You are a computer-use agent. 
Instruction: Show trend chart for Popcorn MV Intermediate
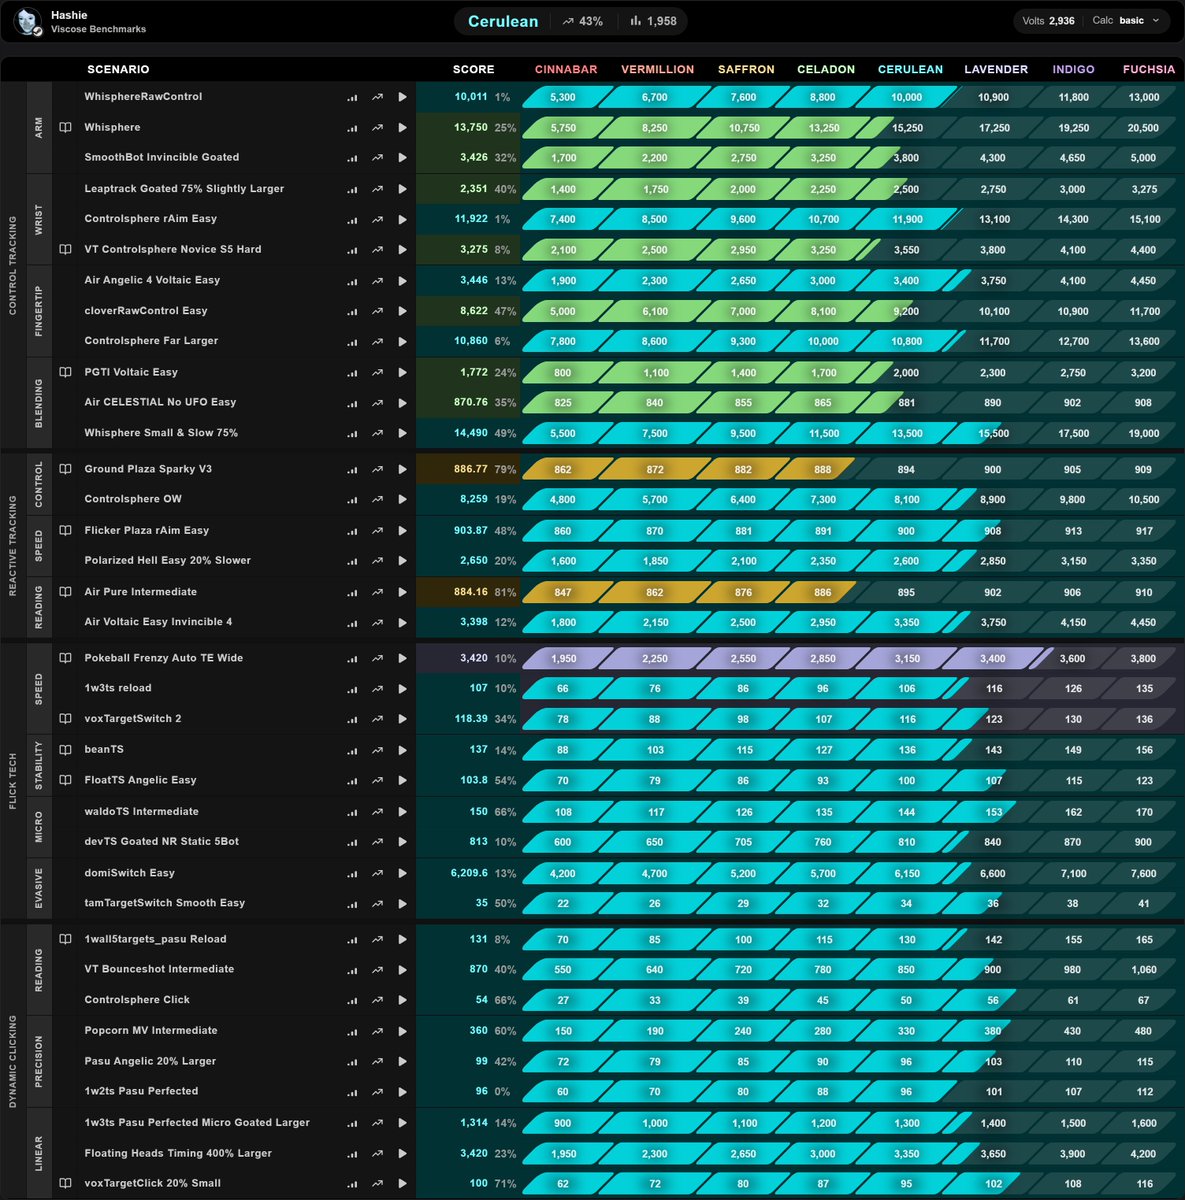click(x=377, y=1031)
